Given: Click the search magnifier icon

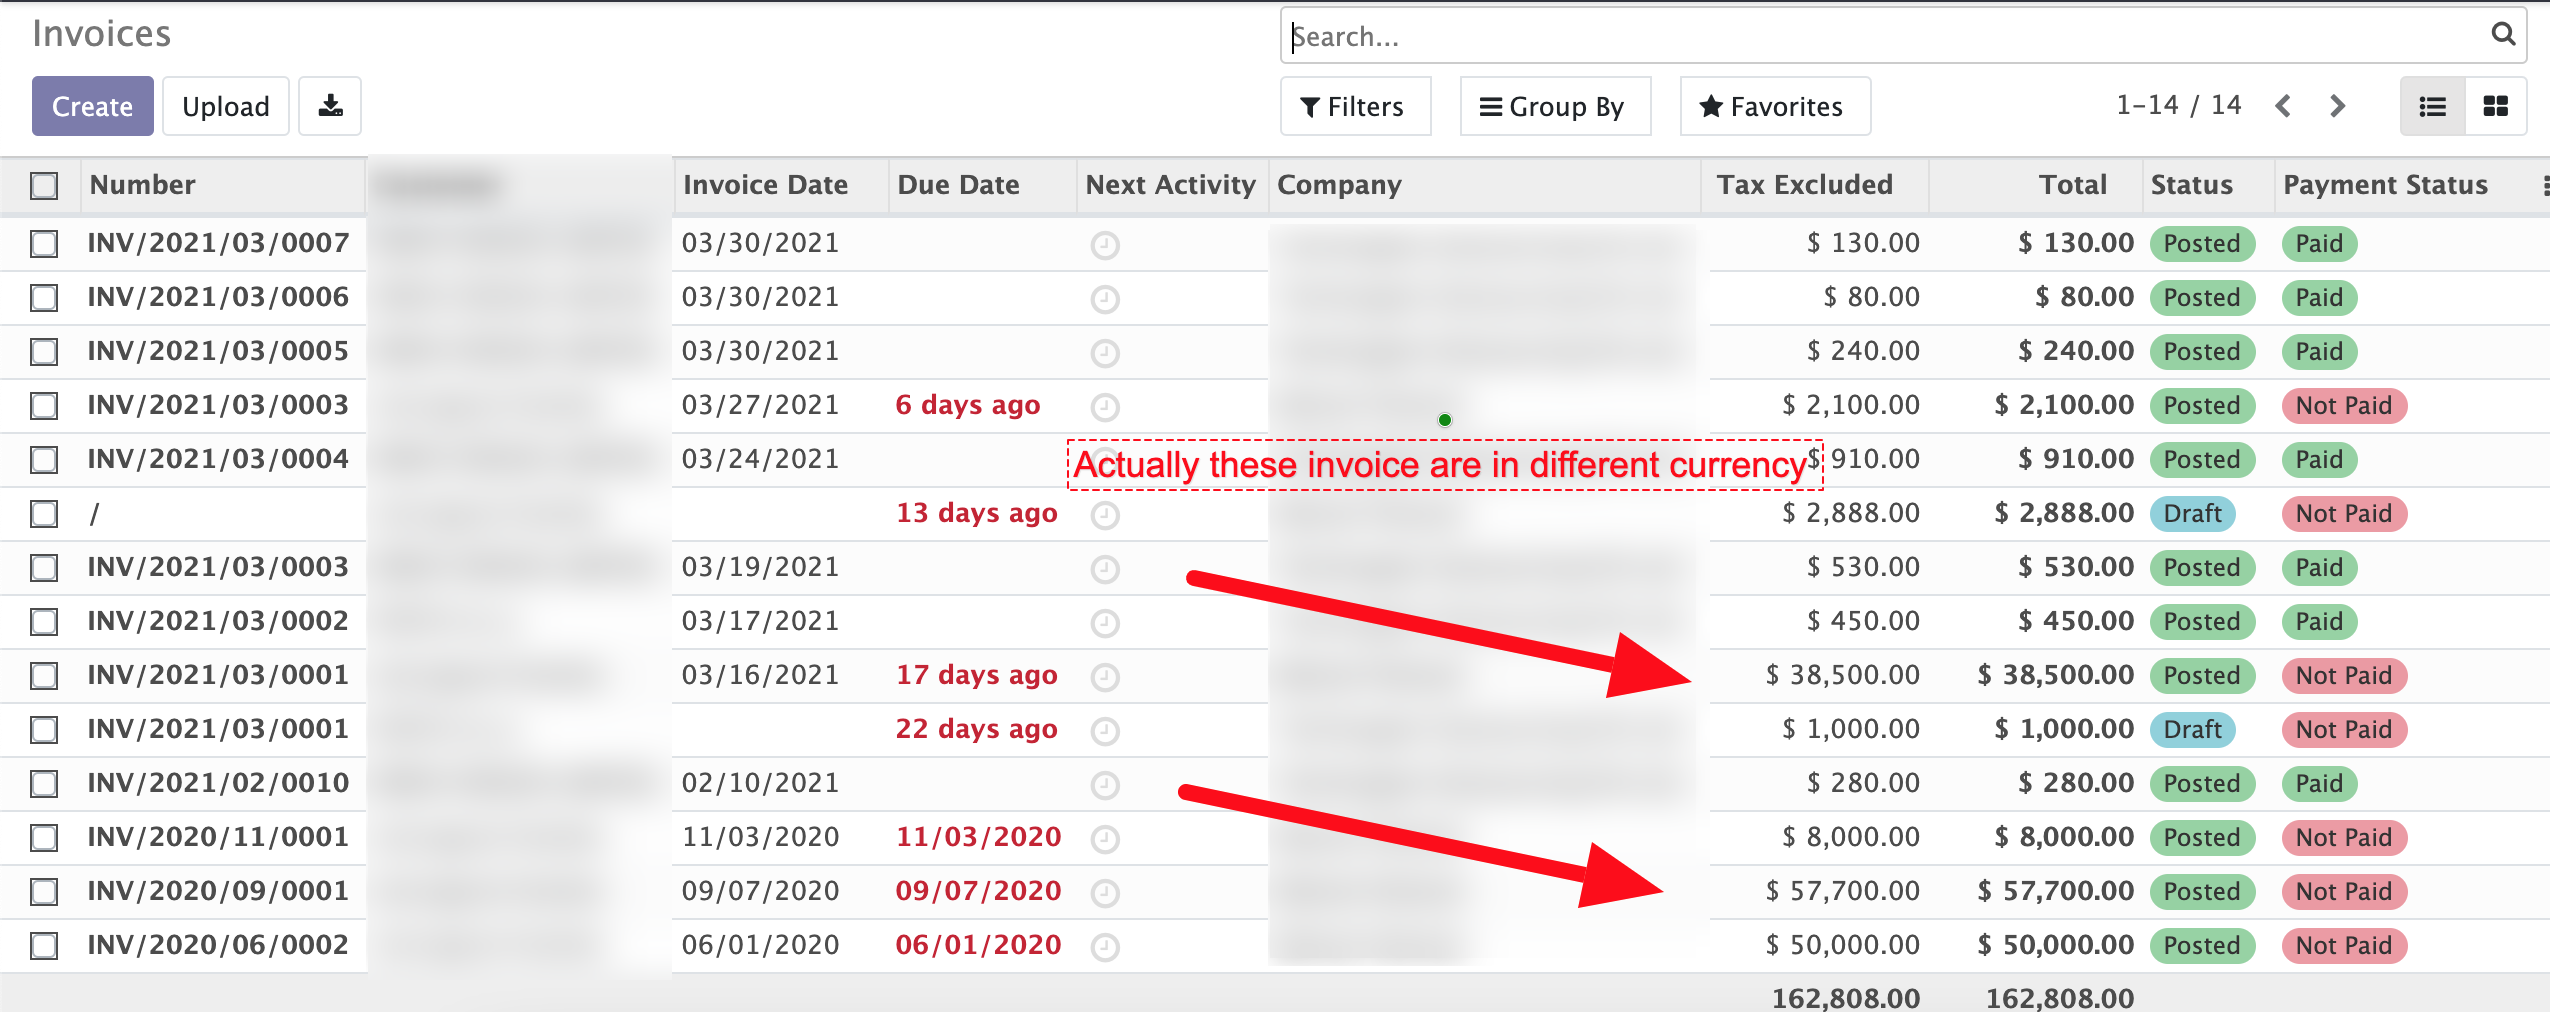Looking at the screenshot, I should pos(2503,35).
